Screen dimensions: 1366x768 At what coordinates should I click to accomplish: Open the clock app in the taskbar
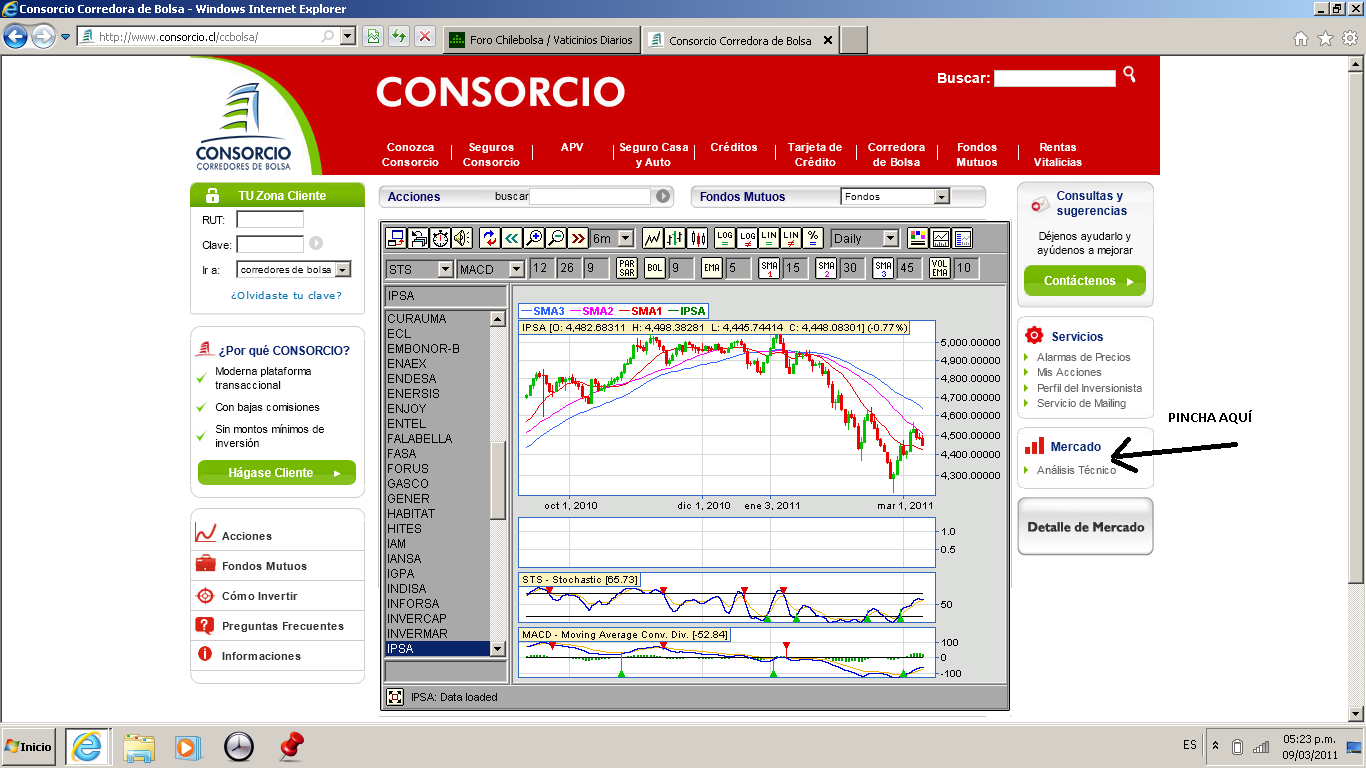pyautogui.click(x=239, y=746)
